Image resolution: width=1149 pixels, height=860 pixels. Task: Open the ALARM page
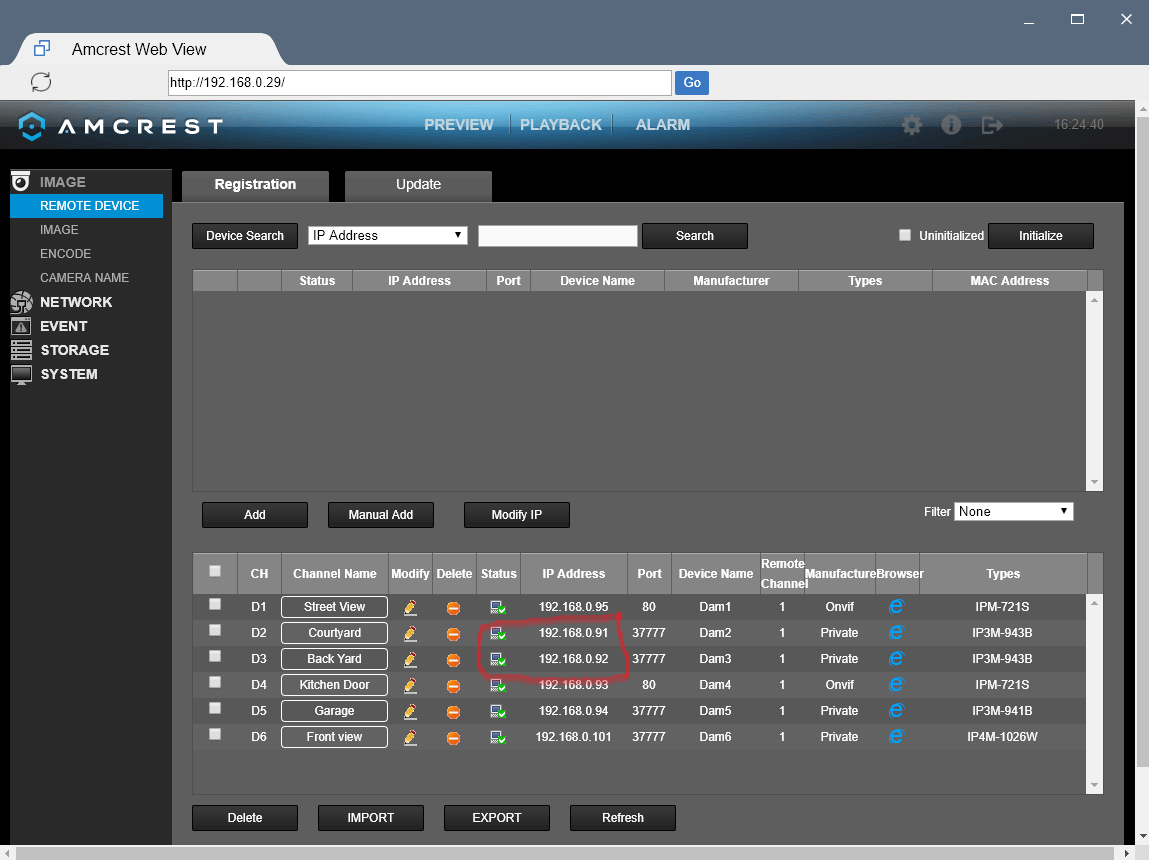(662, 125)
